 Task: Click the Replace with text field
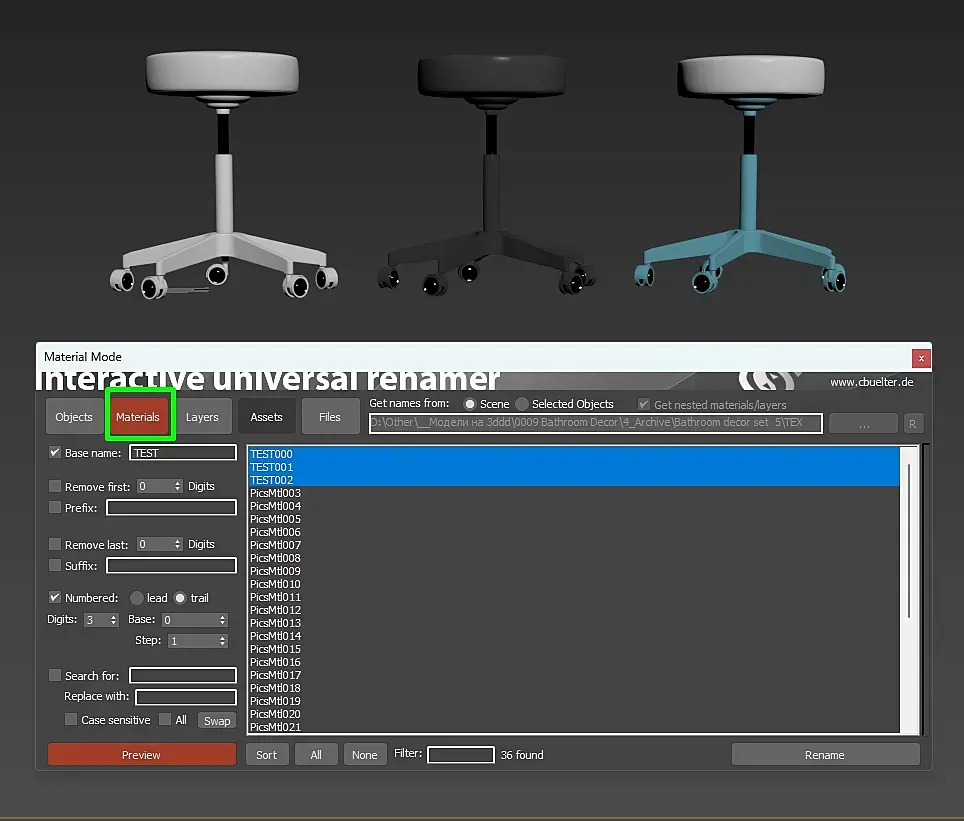coord(186,697)
